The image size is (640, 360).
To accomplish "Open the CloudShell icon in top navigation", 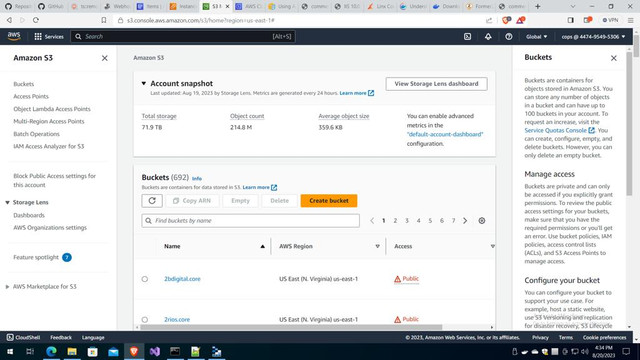I will [467, 36].
